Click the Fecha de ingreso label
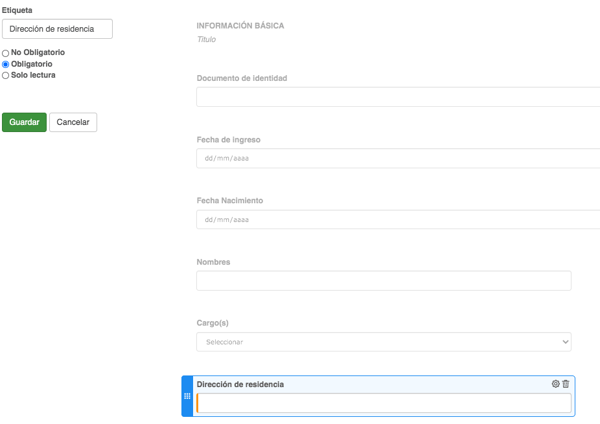The image size is (600, 424). click(x=228, y=140)
